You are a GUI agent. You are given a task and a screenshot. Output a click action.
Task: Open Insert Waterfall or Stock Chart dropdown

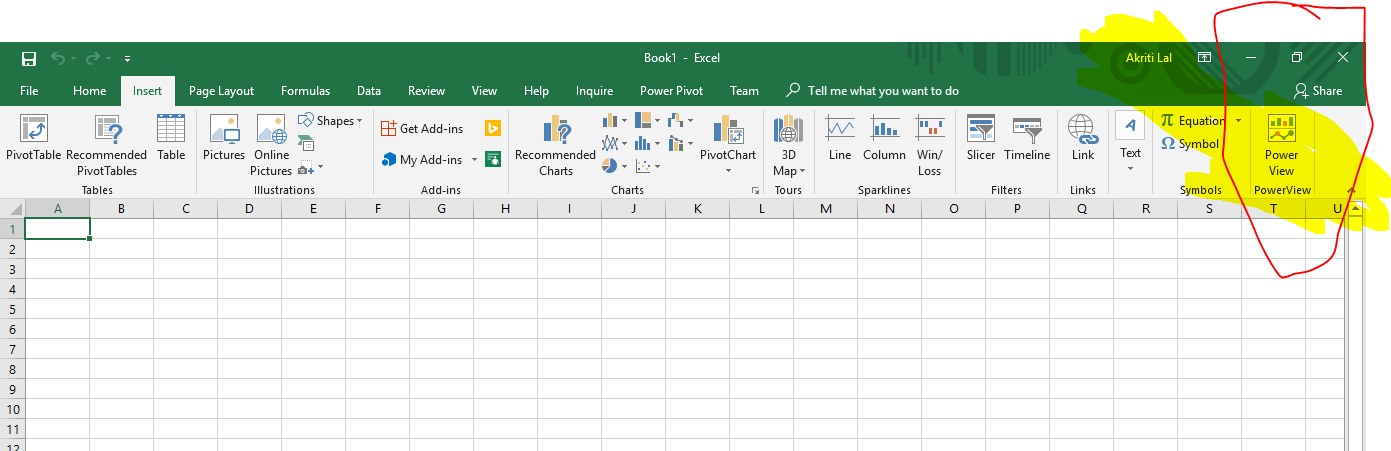click(681, 121)
